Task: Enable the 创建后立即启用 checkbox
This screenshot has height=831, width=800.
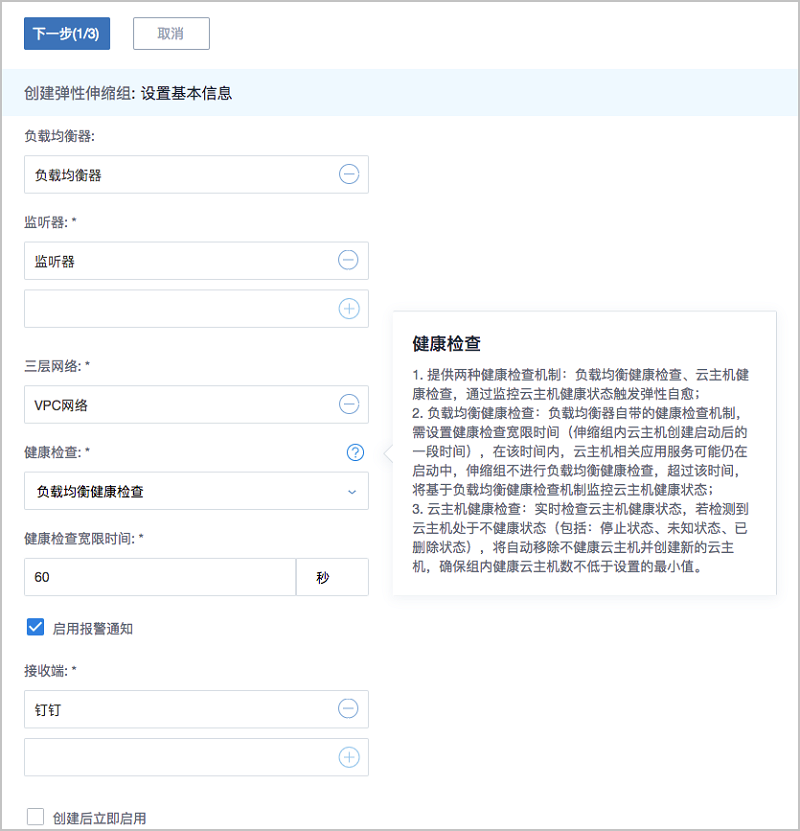Action: pyautogui.click(x=36, y=817)
